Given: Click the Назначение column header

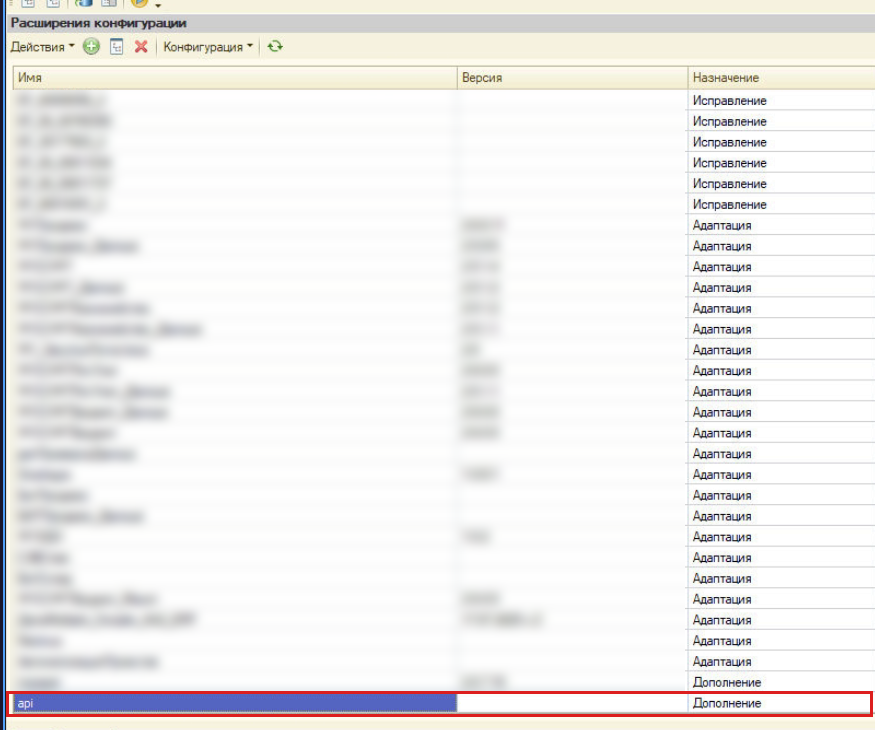Looking at the screenshot, I should click(781, 78).
